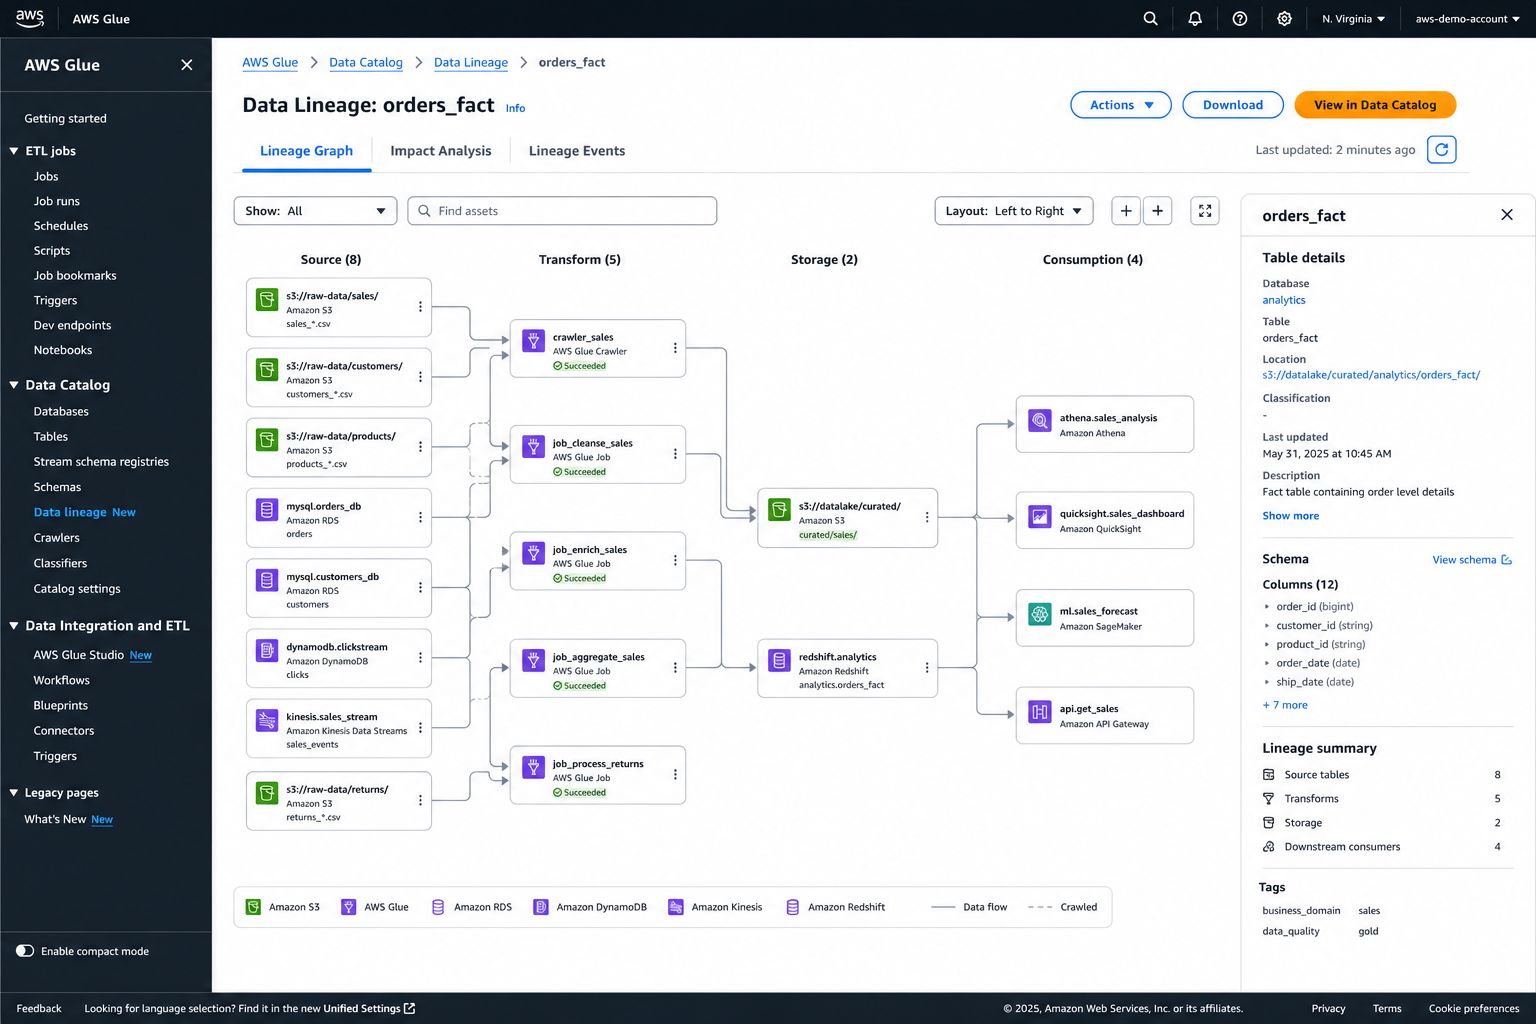1536x1024 pixels.
Task: Open Unified Settings link in footer
Action: tap(368, 1008)
